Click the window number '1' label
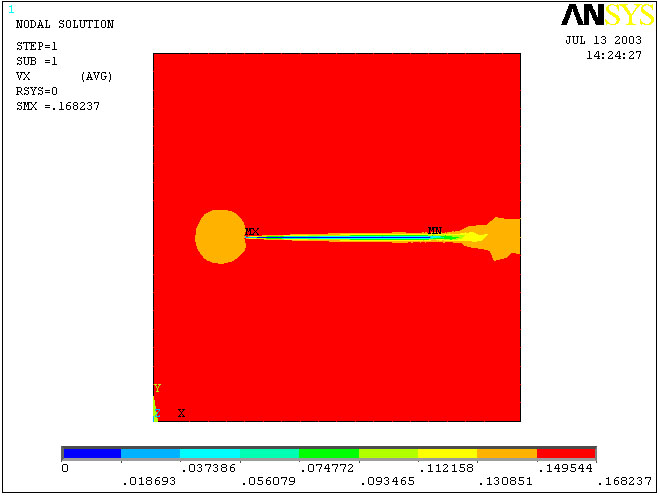This screenshot has height=497, width=660. pos(11,9)
